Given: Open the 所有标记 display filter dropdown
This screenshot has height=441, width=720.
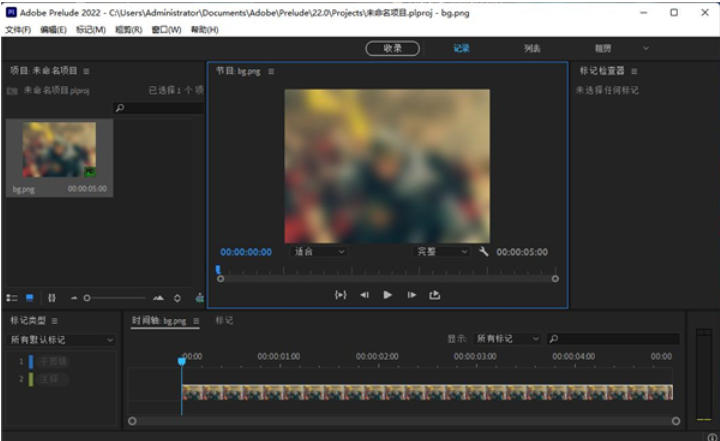Looking at the screenshot, I should pos(508,339).
